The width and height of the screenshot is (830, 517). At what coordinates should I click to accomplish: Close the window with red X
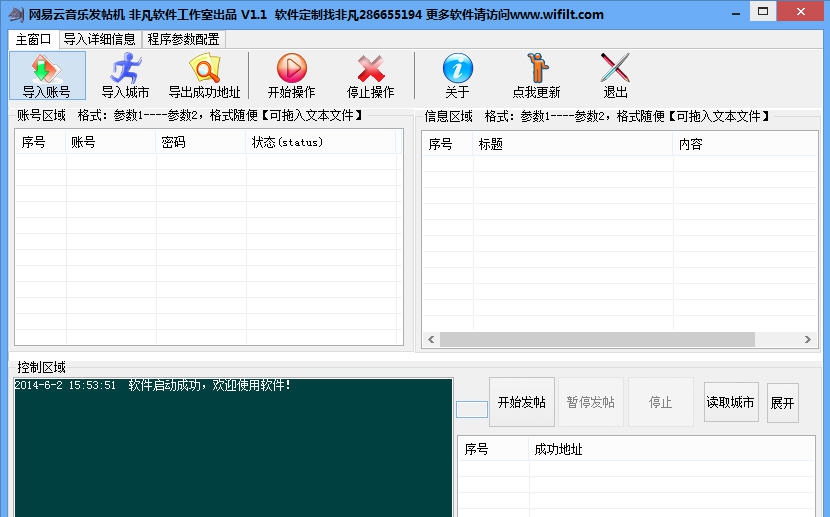coord(801,12)
